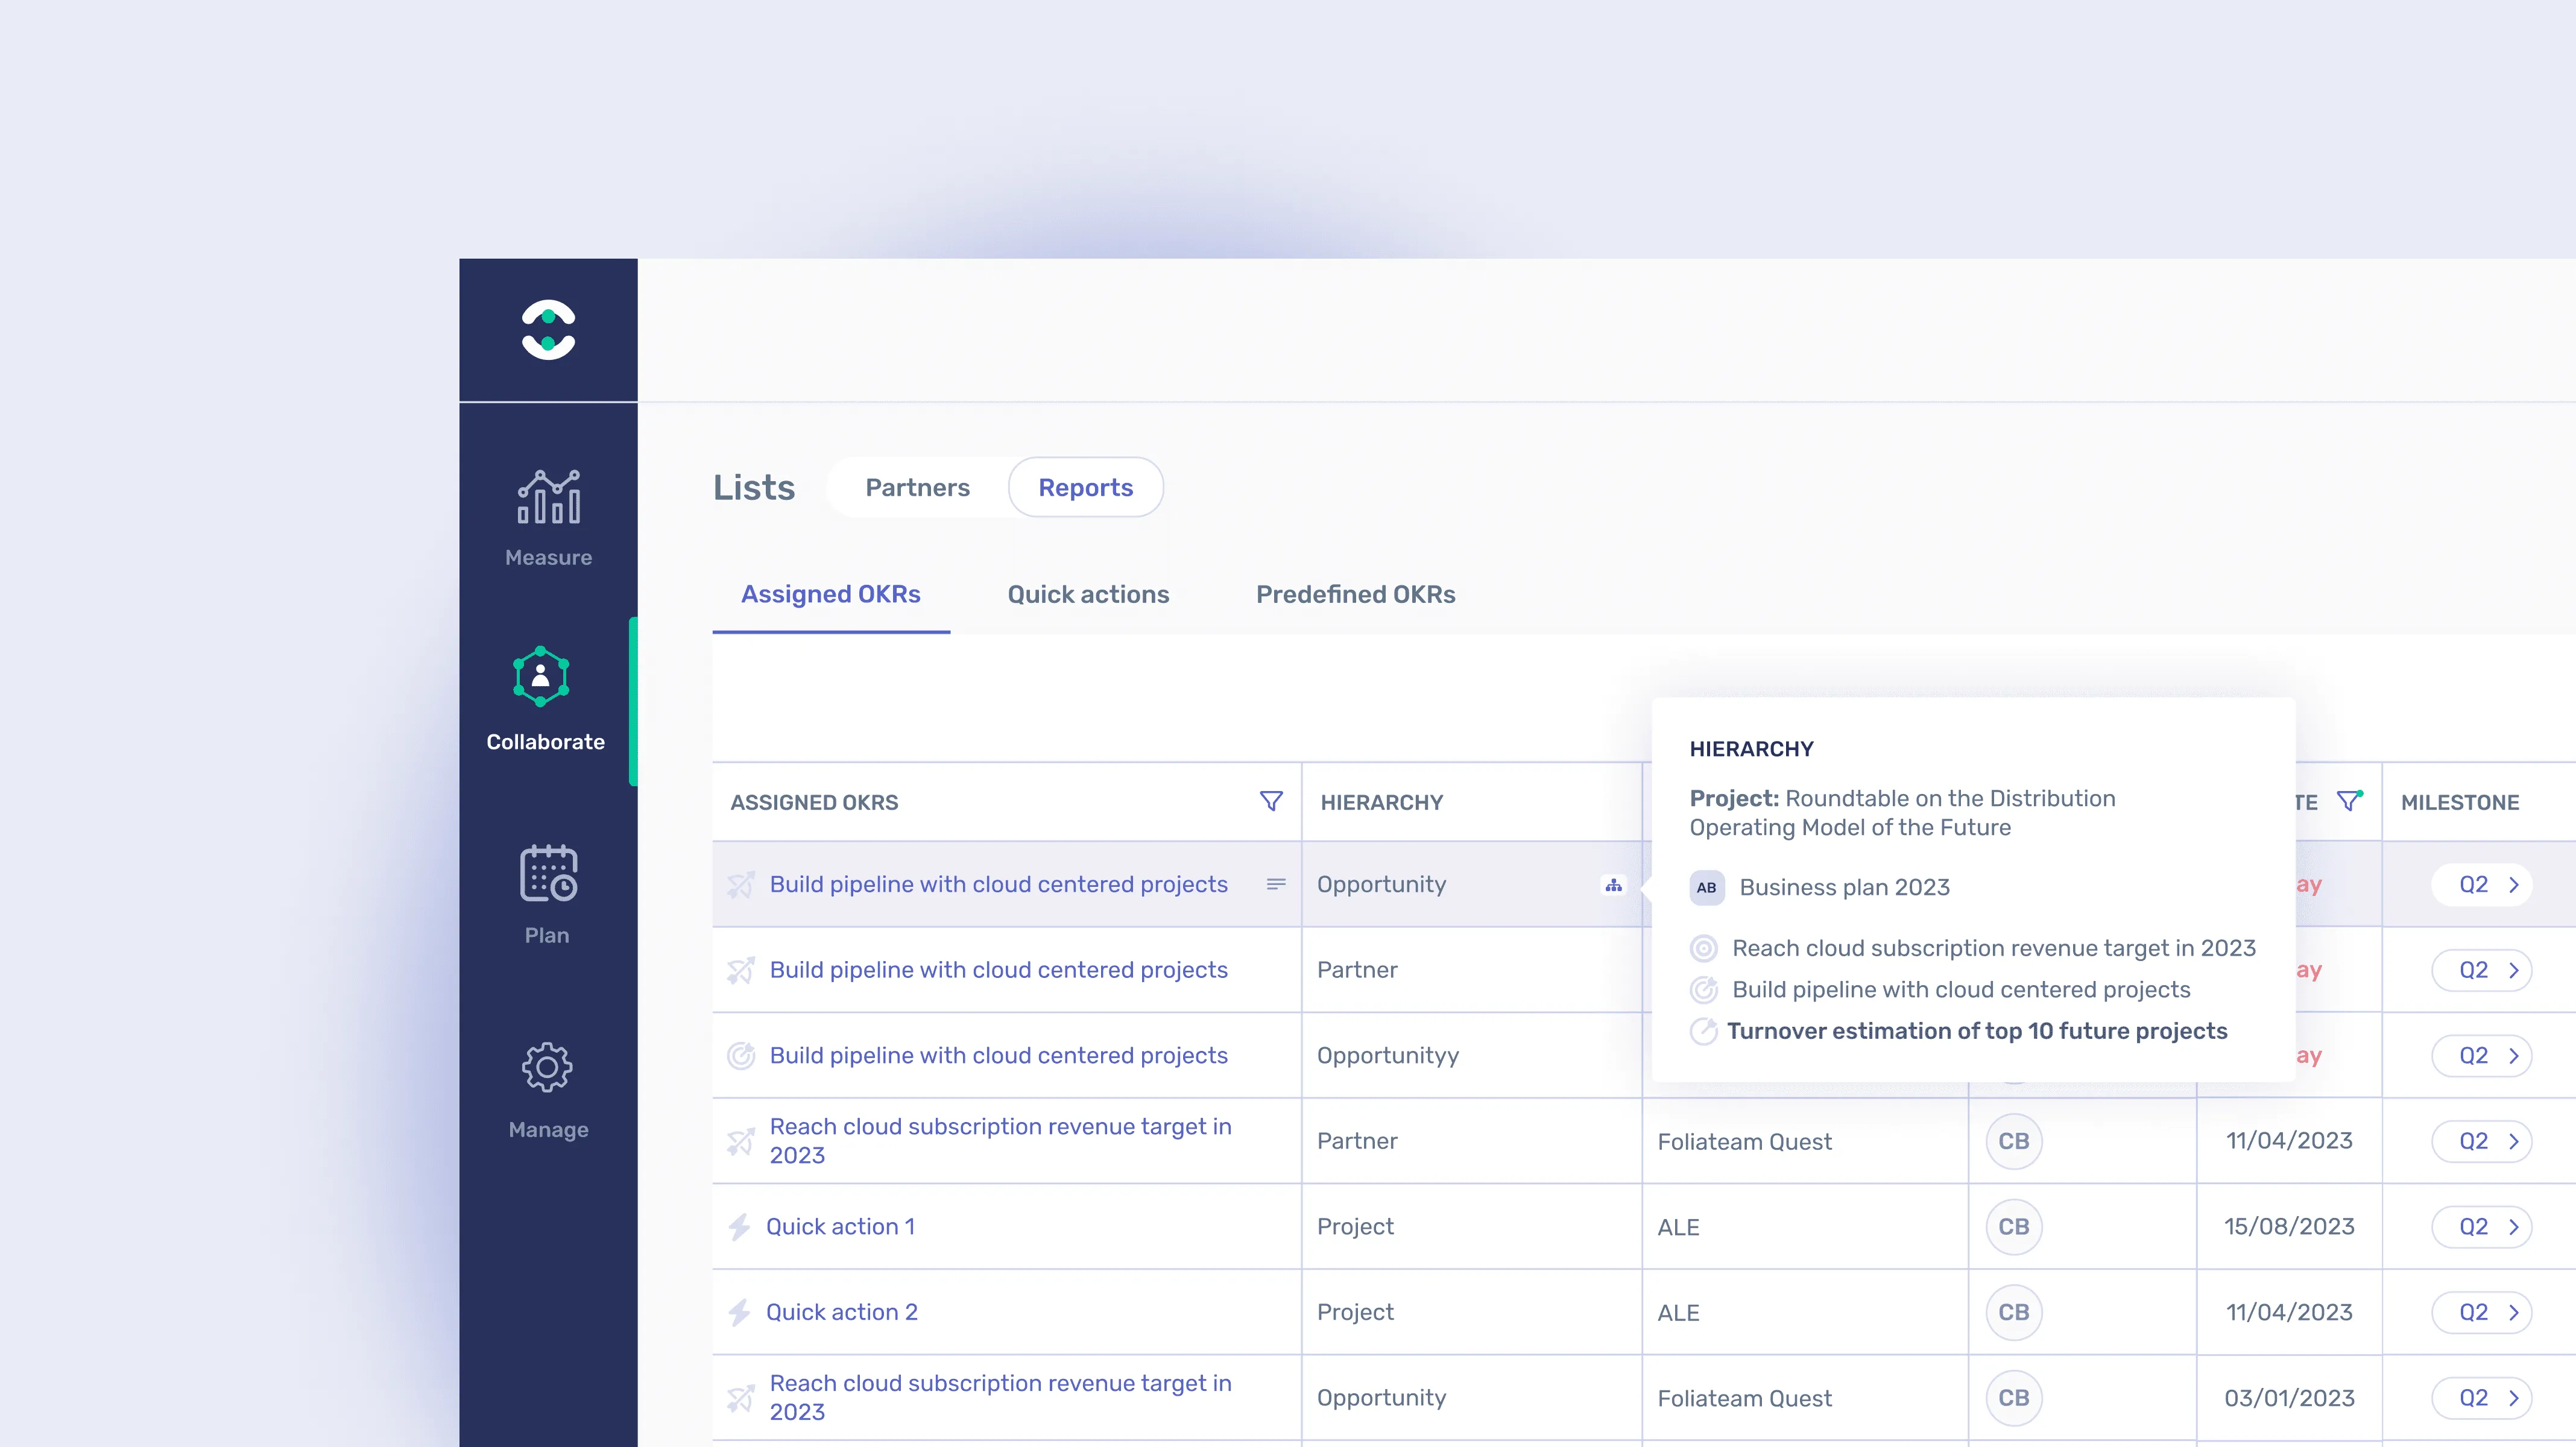Open the Measure section
Viewport: 2576px width, 1447px height.
[548, 518]
